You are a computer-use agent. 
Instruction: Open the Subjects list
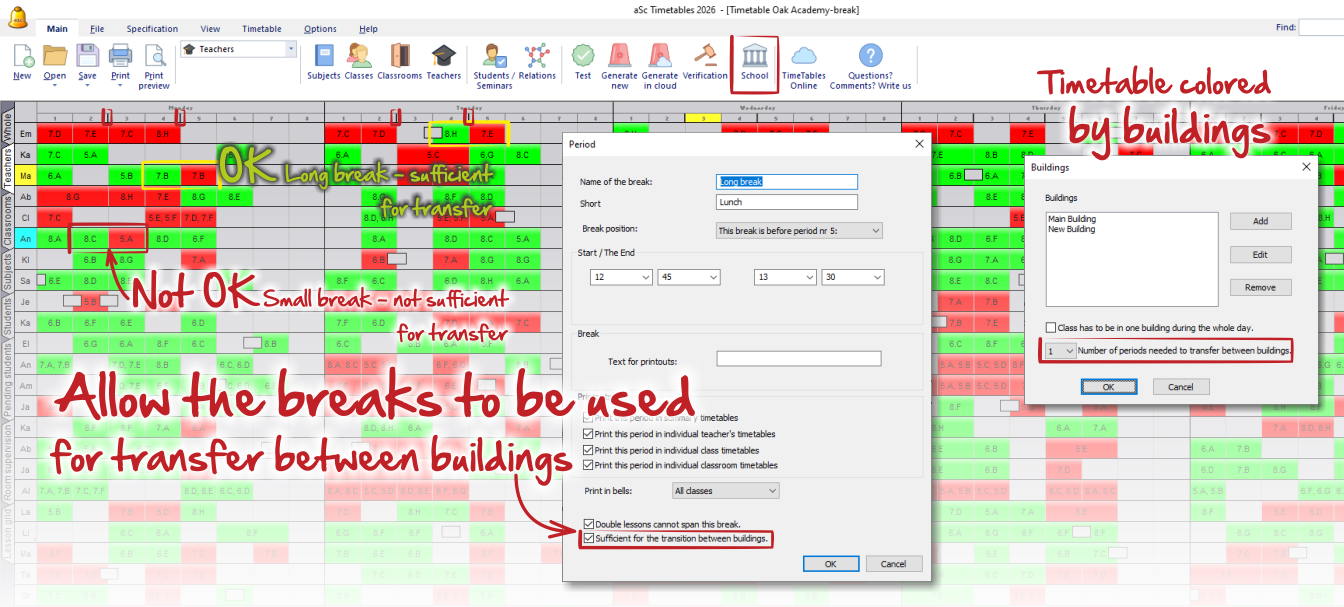coord(324,61)
